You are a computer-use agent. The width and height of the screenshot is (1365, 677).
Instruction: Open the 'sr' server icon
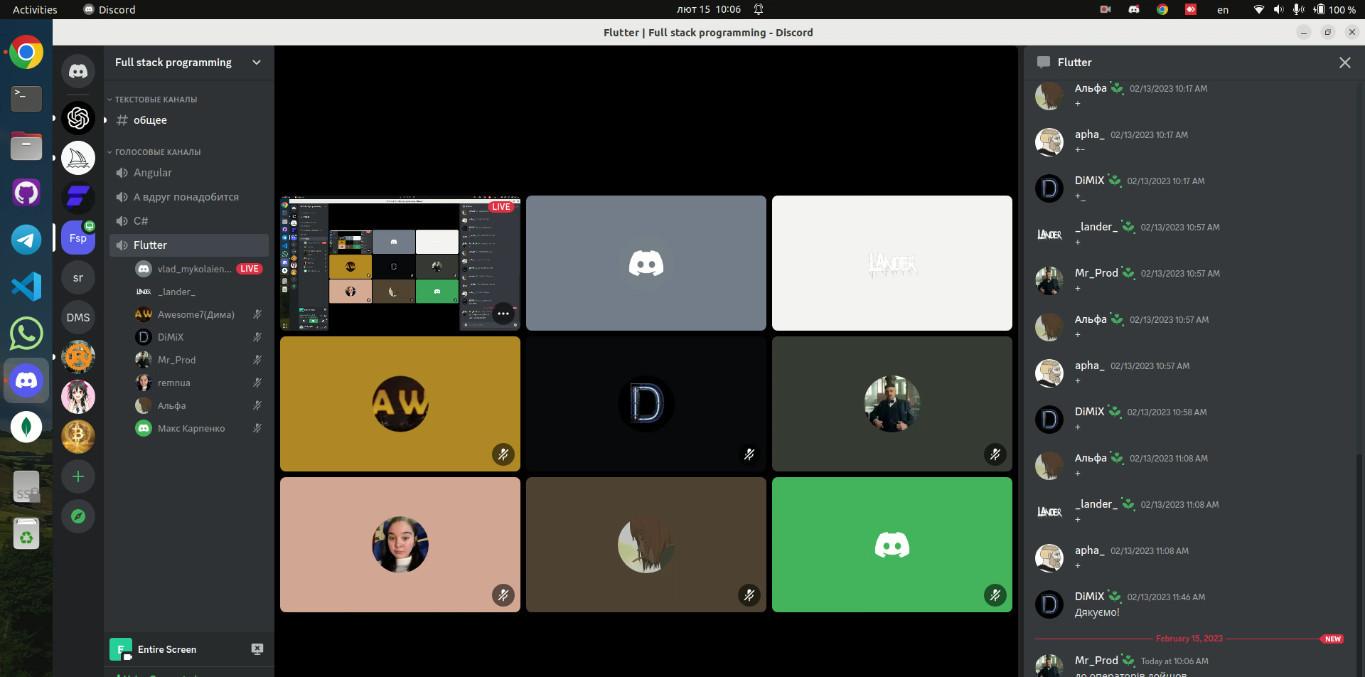tap(78, 277)
